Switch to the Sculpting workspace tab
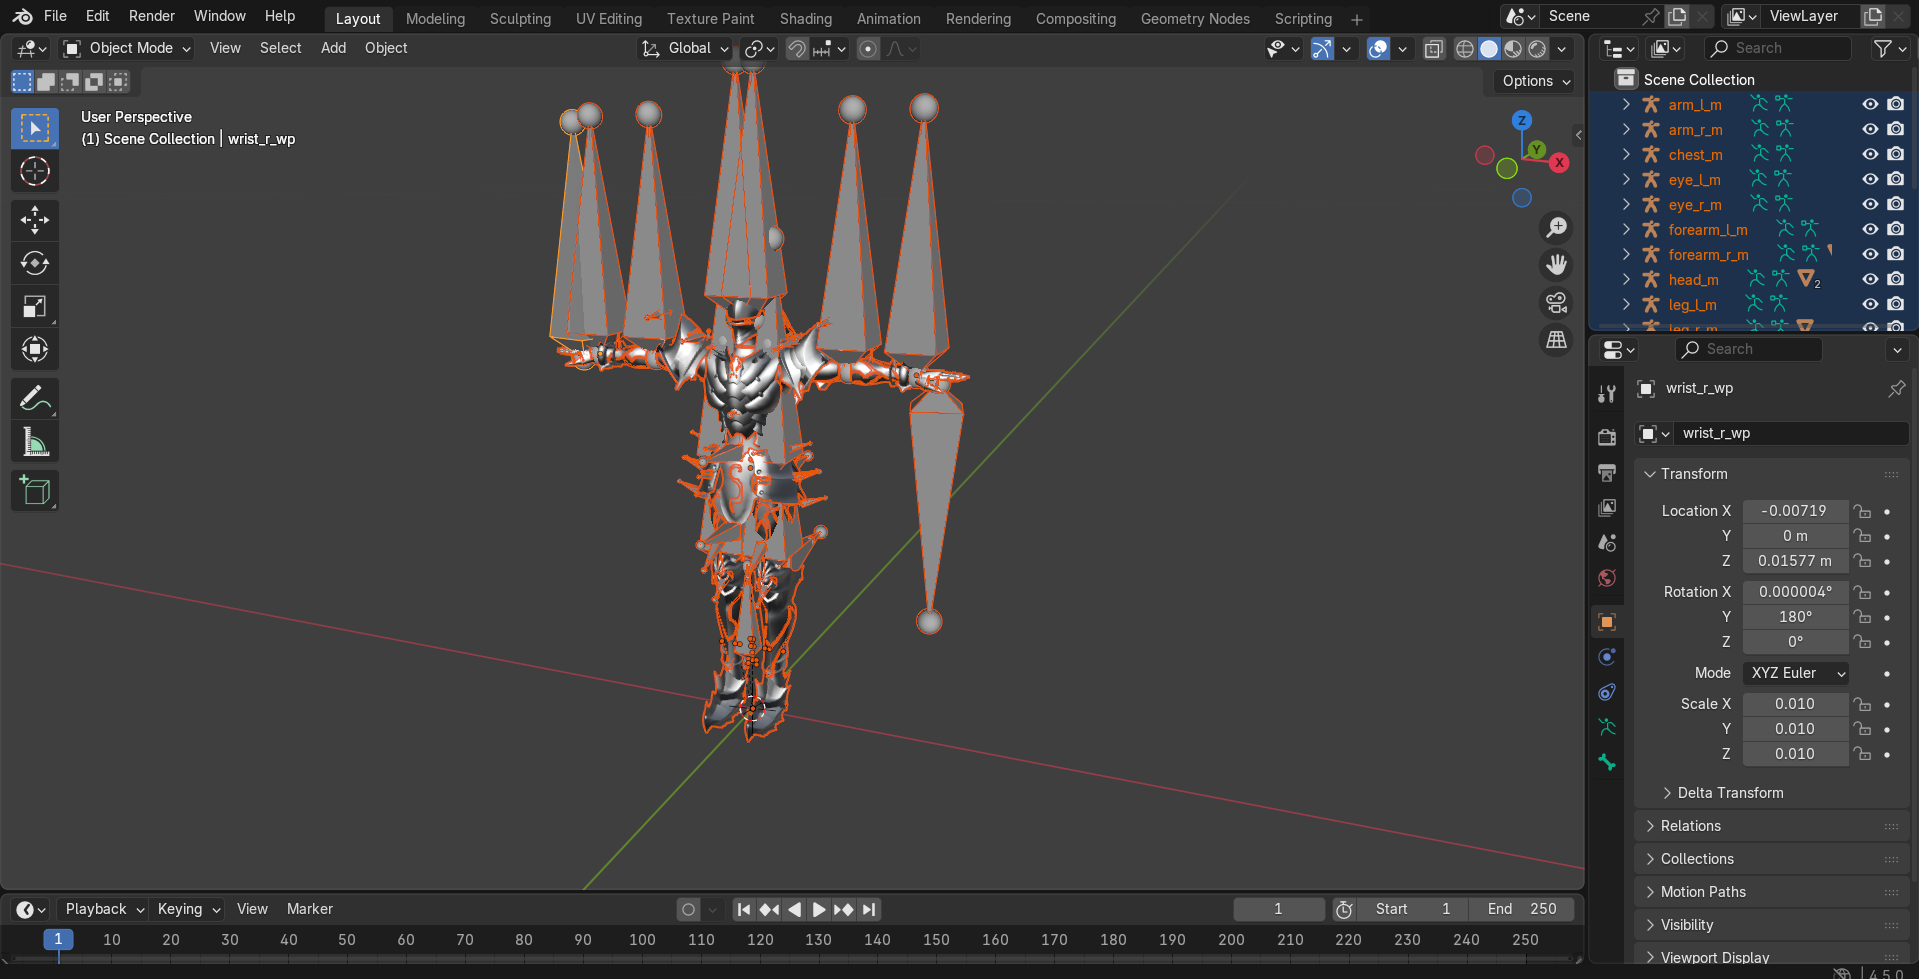The image size is (1919, 979). (520, 19)
